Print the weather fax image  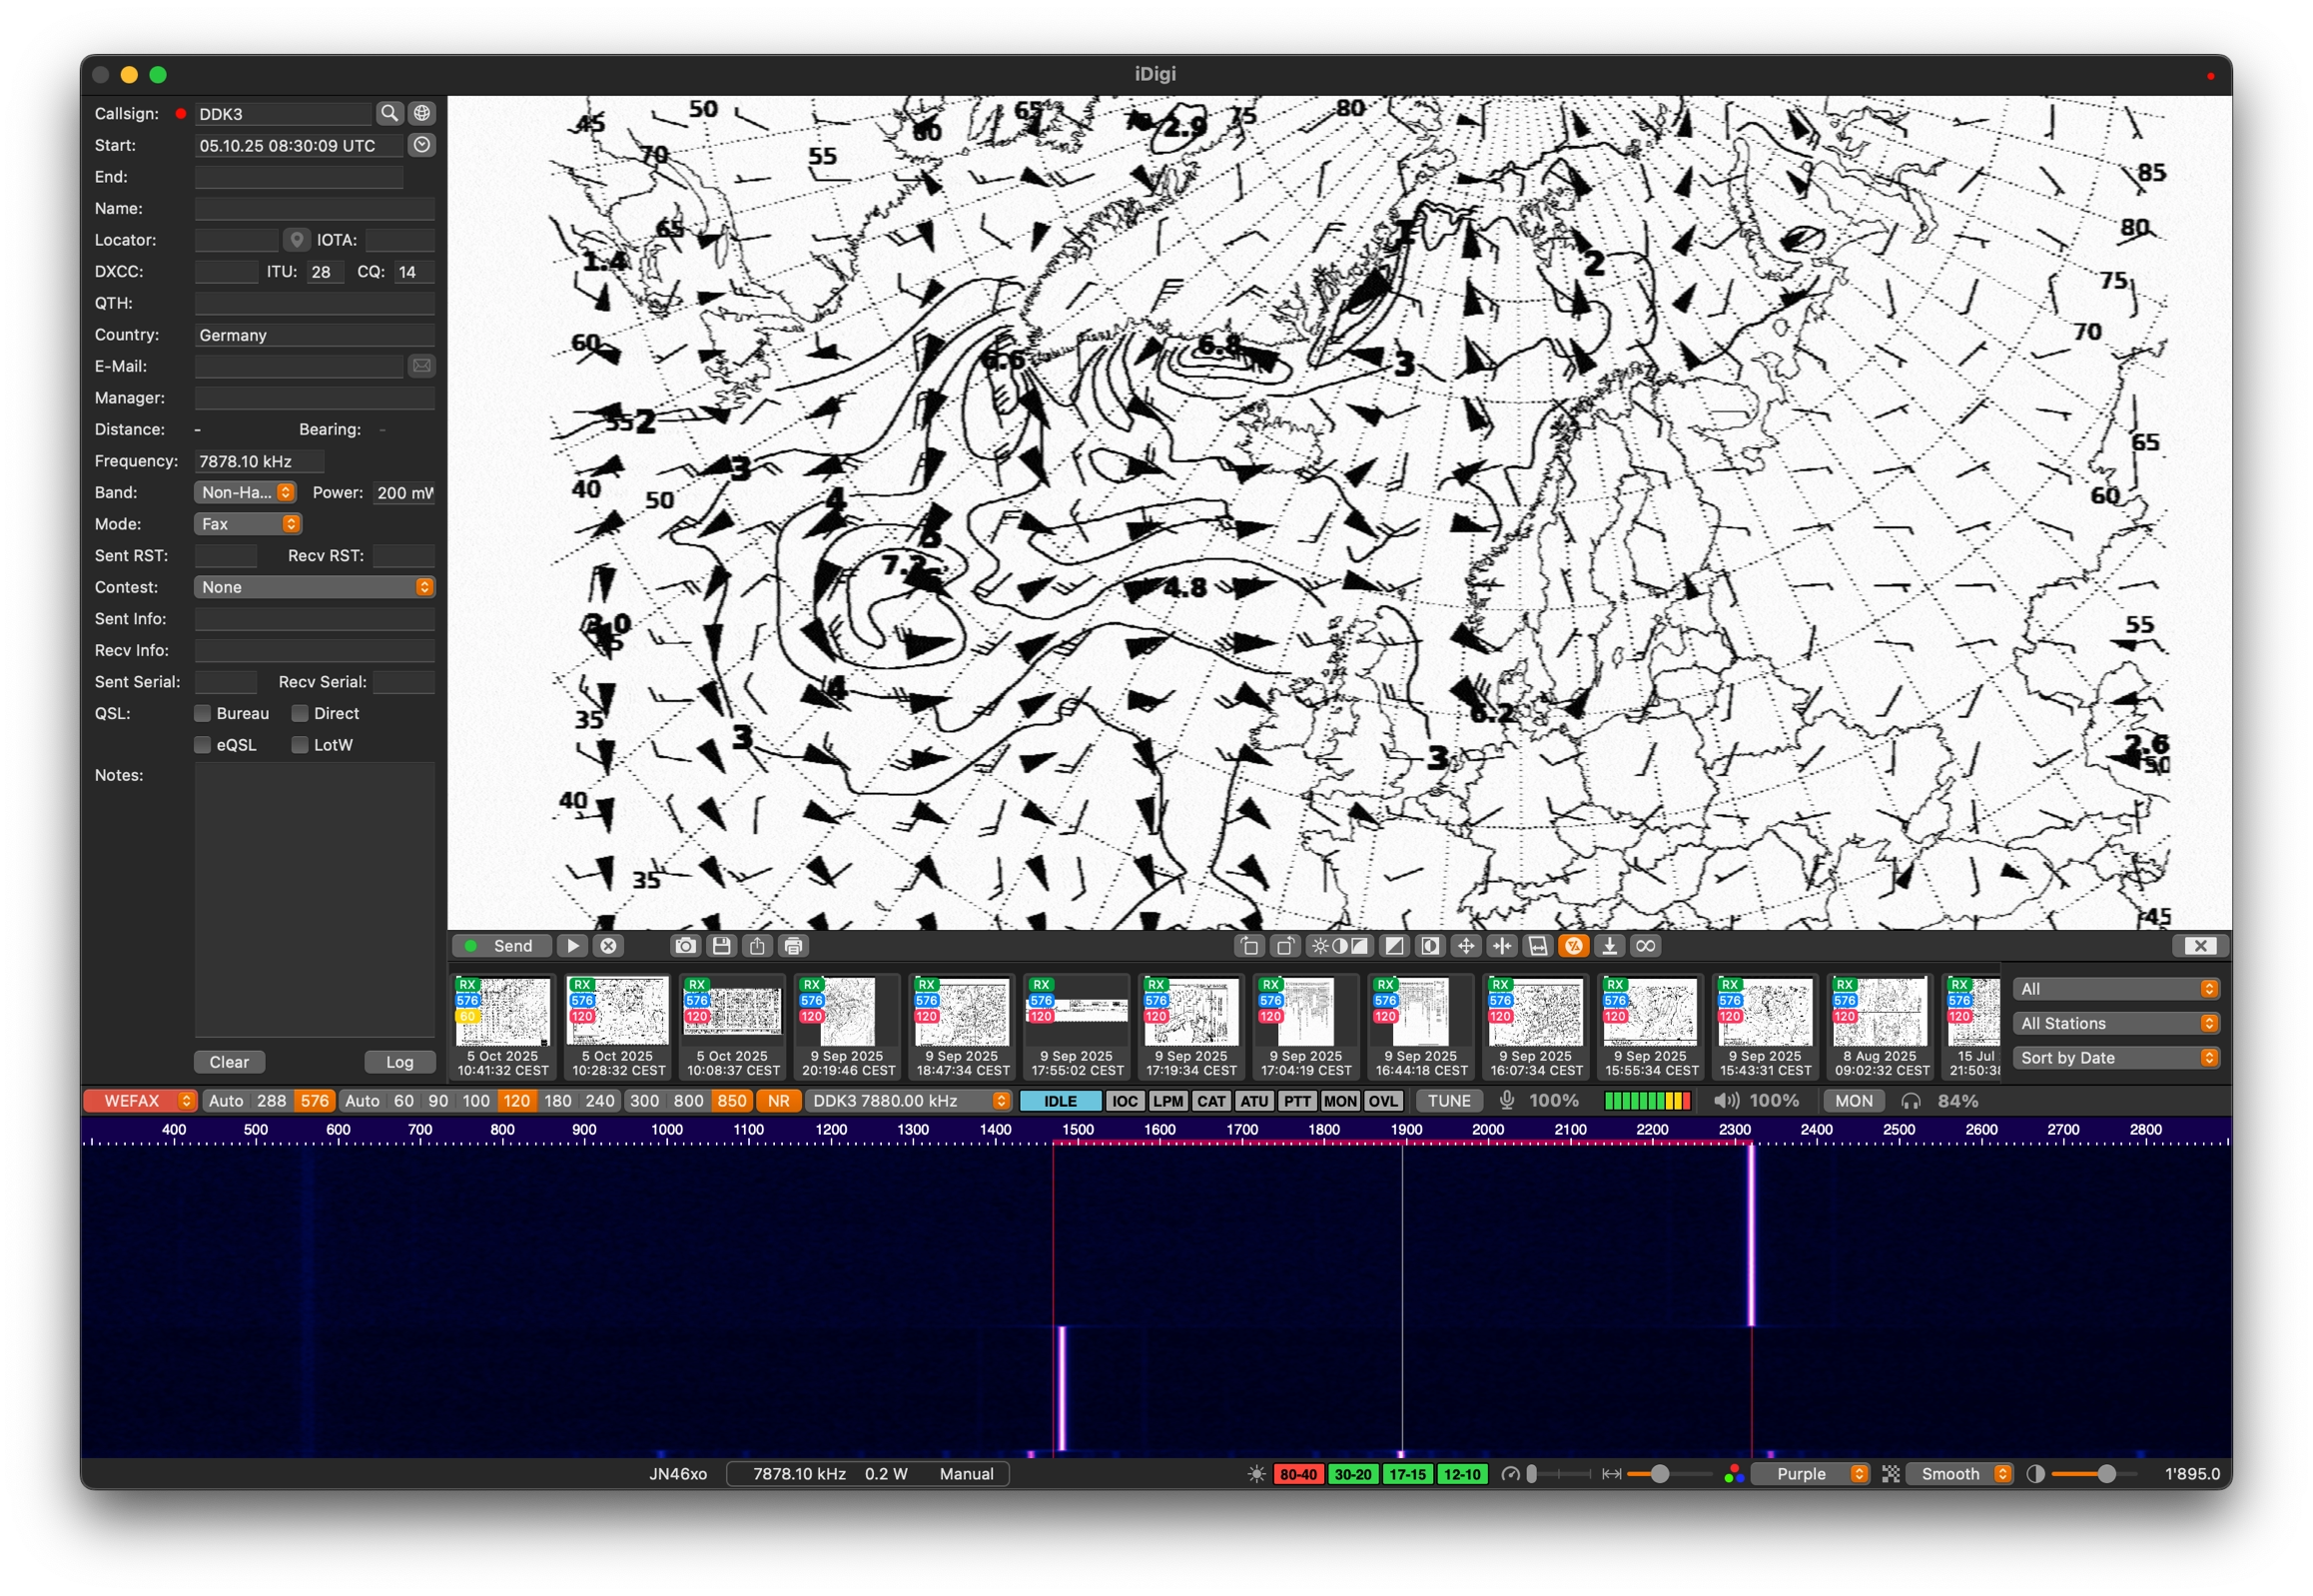pyautogui.click(x=793, y=946)
